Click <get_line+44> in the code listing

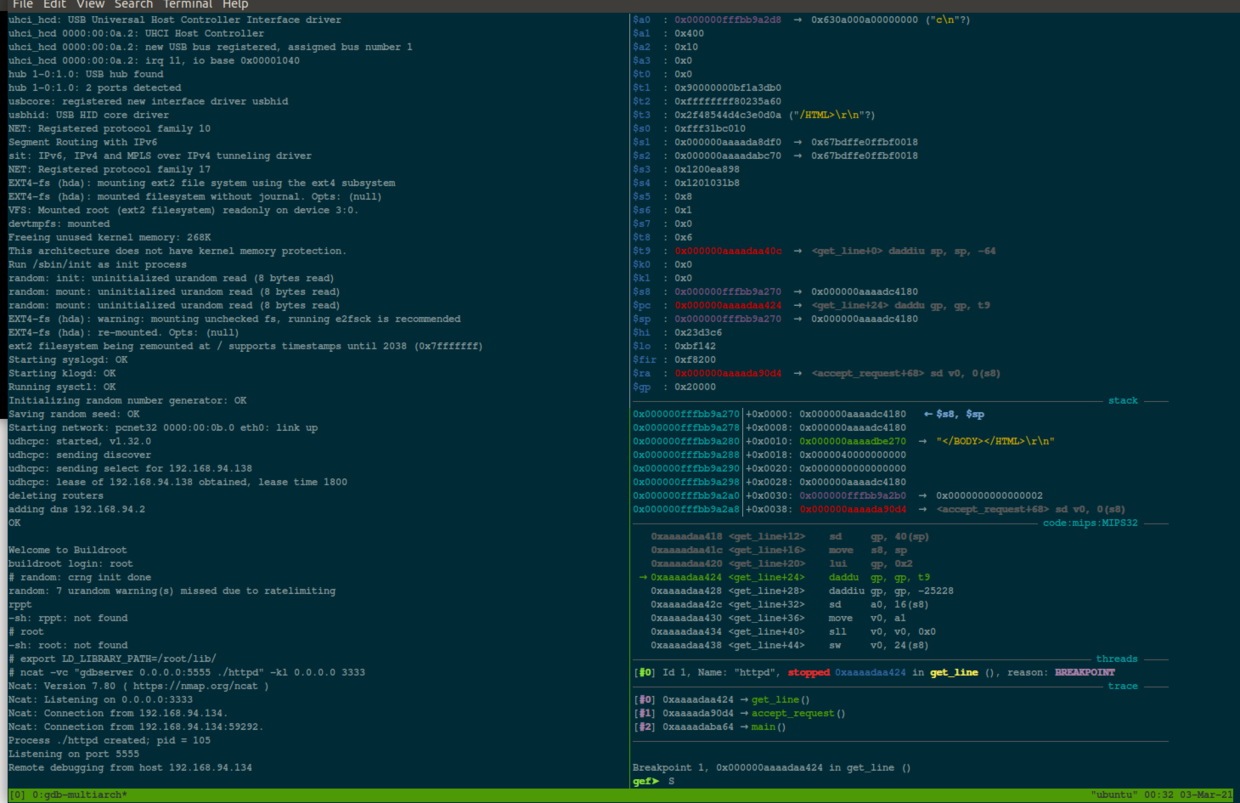[767, 645]
